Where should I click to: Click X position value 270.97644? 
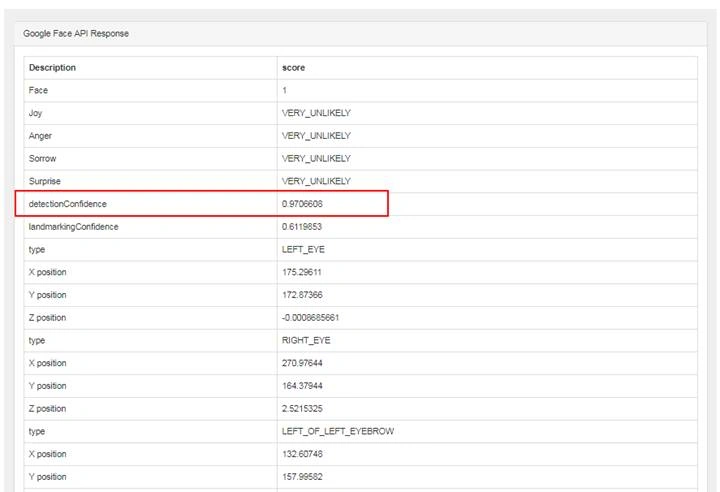click(302, 363)
